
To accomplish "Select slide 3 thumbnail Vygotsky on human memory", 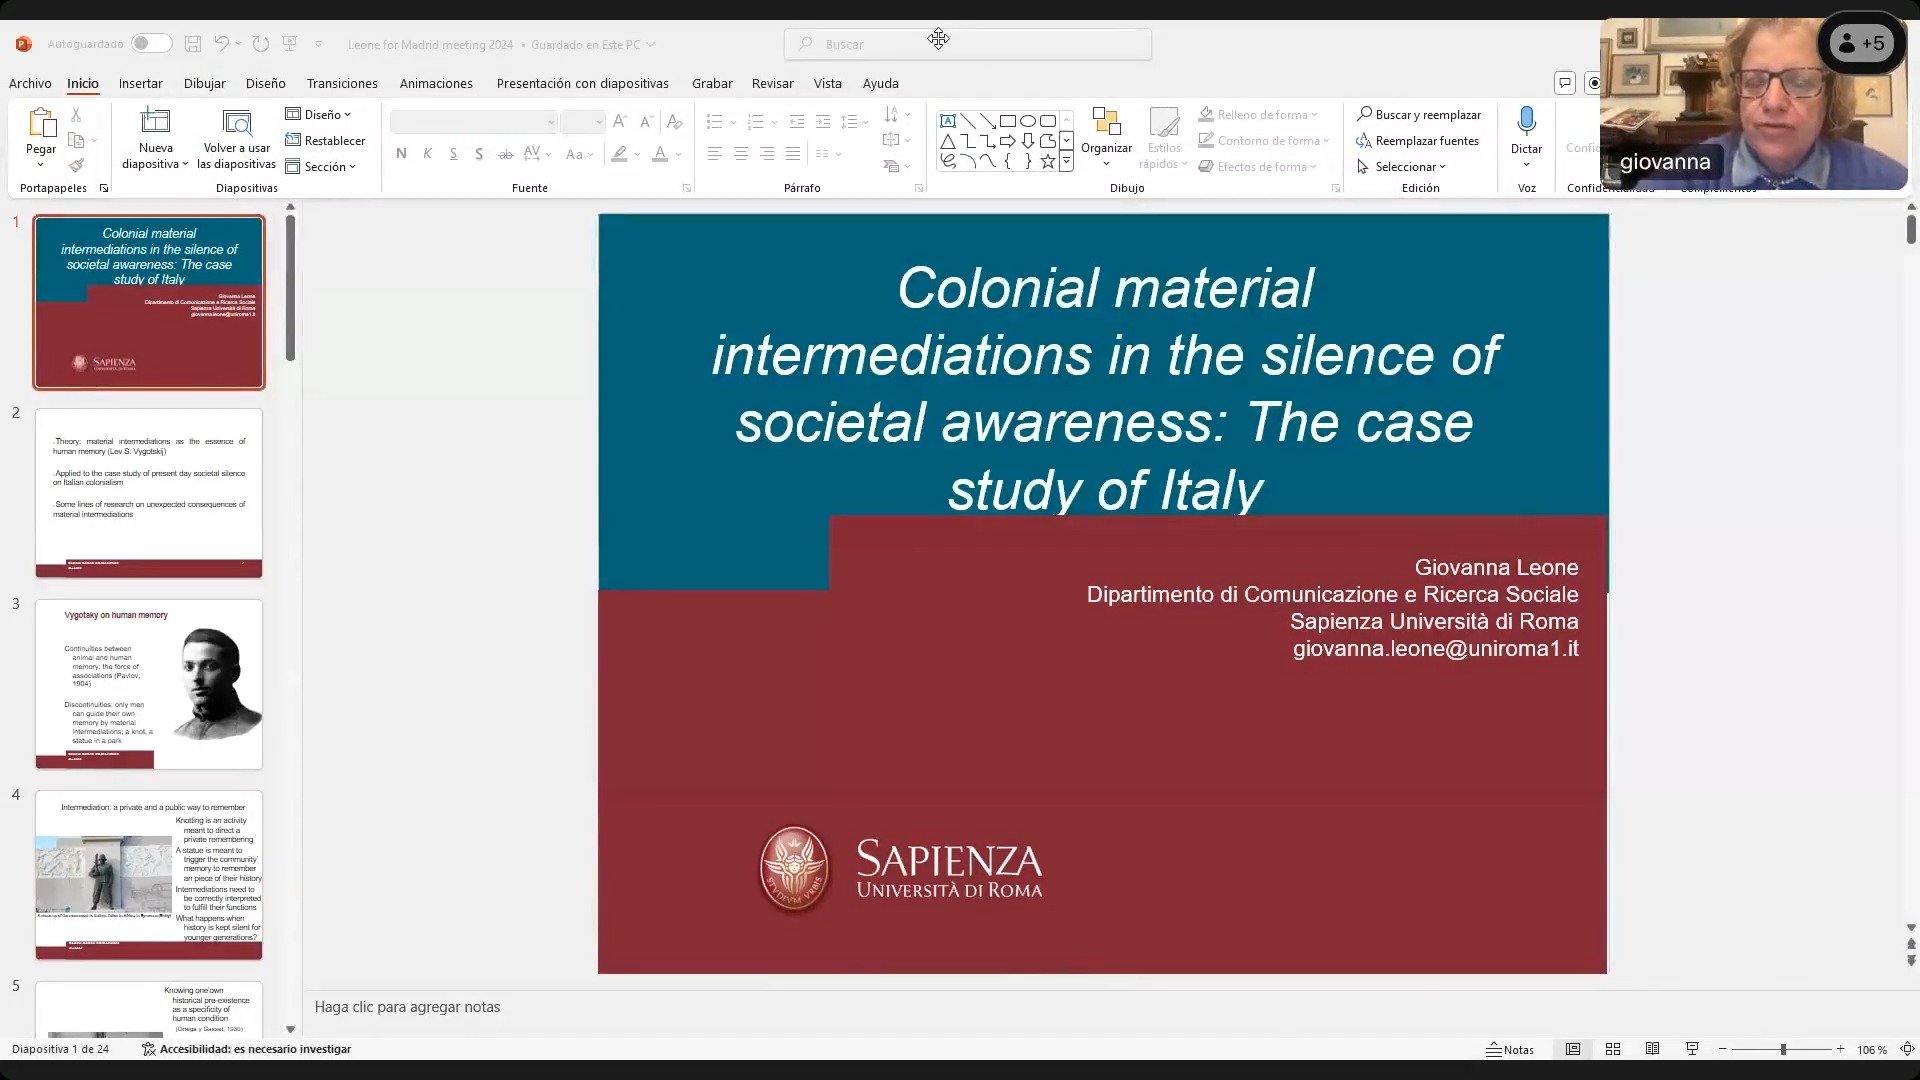I will coord(149,684).
